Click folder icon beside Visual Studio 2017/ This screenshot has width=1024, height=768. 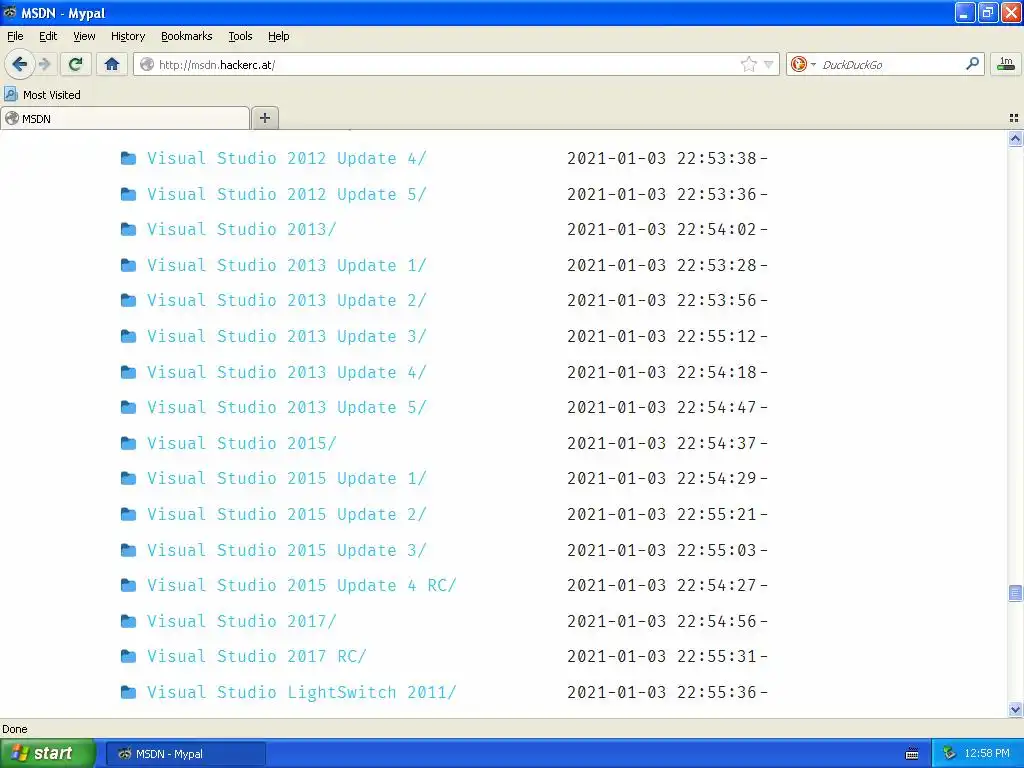(129, 621)
